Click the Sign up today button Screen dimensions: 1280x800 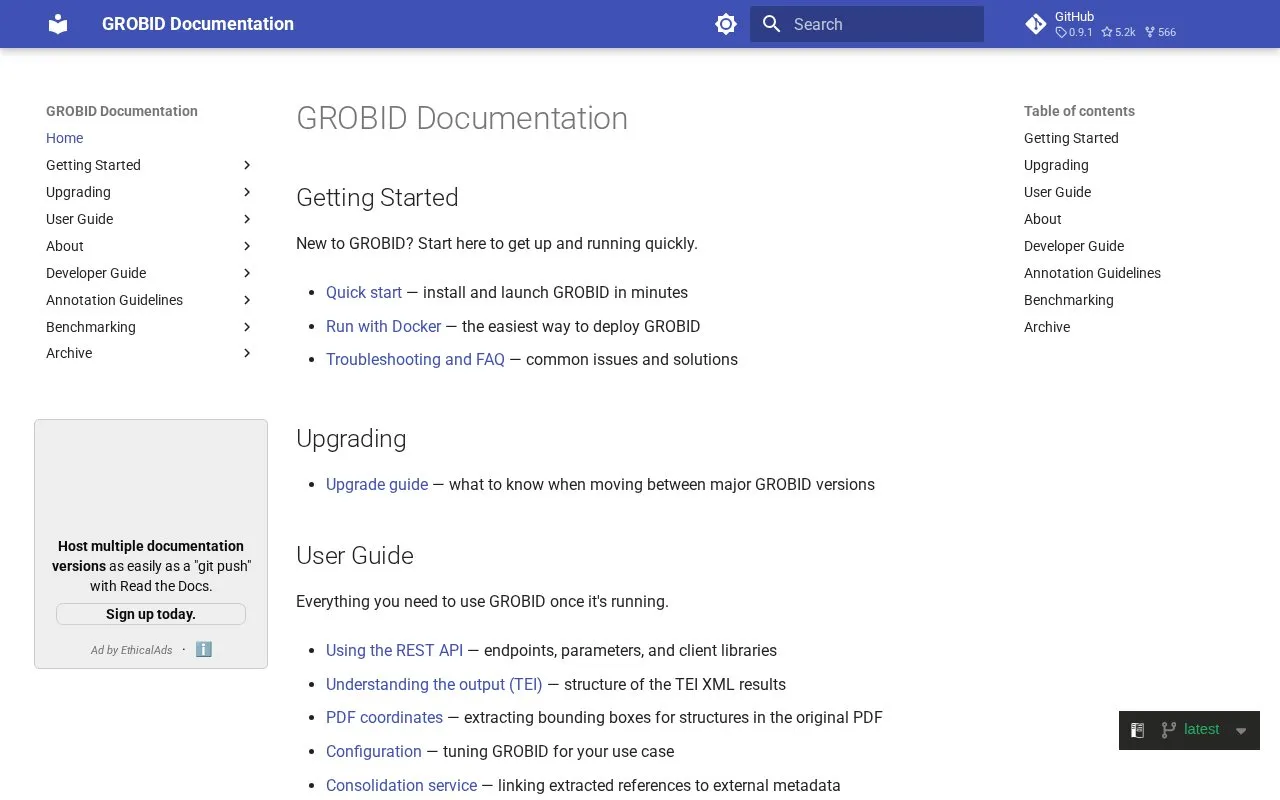click(151, 614)
